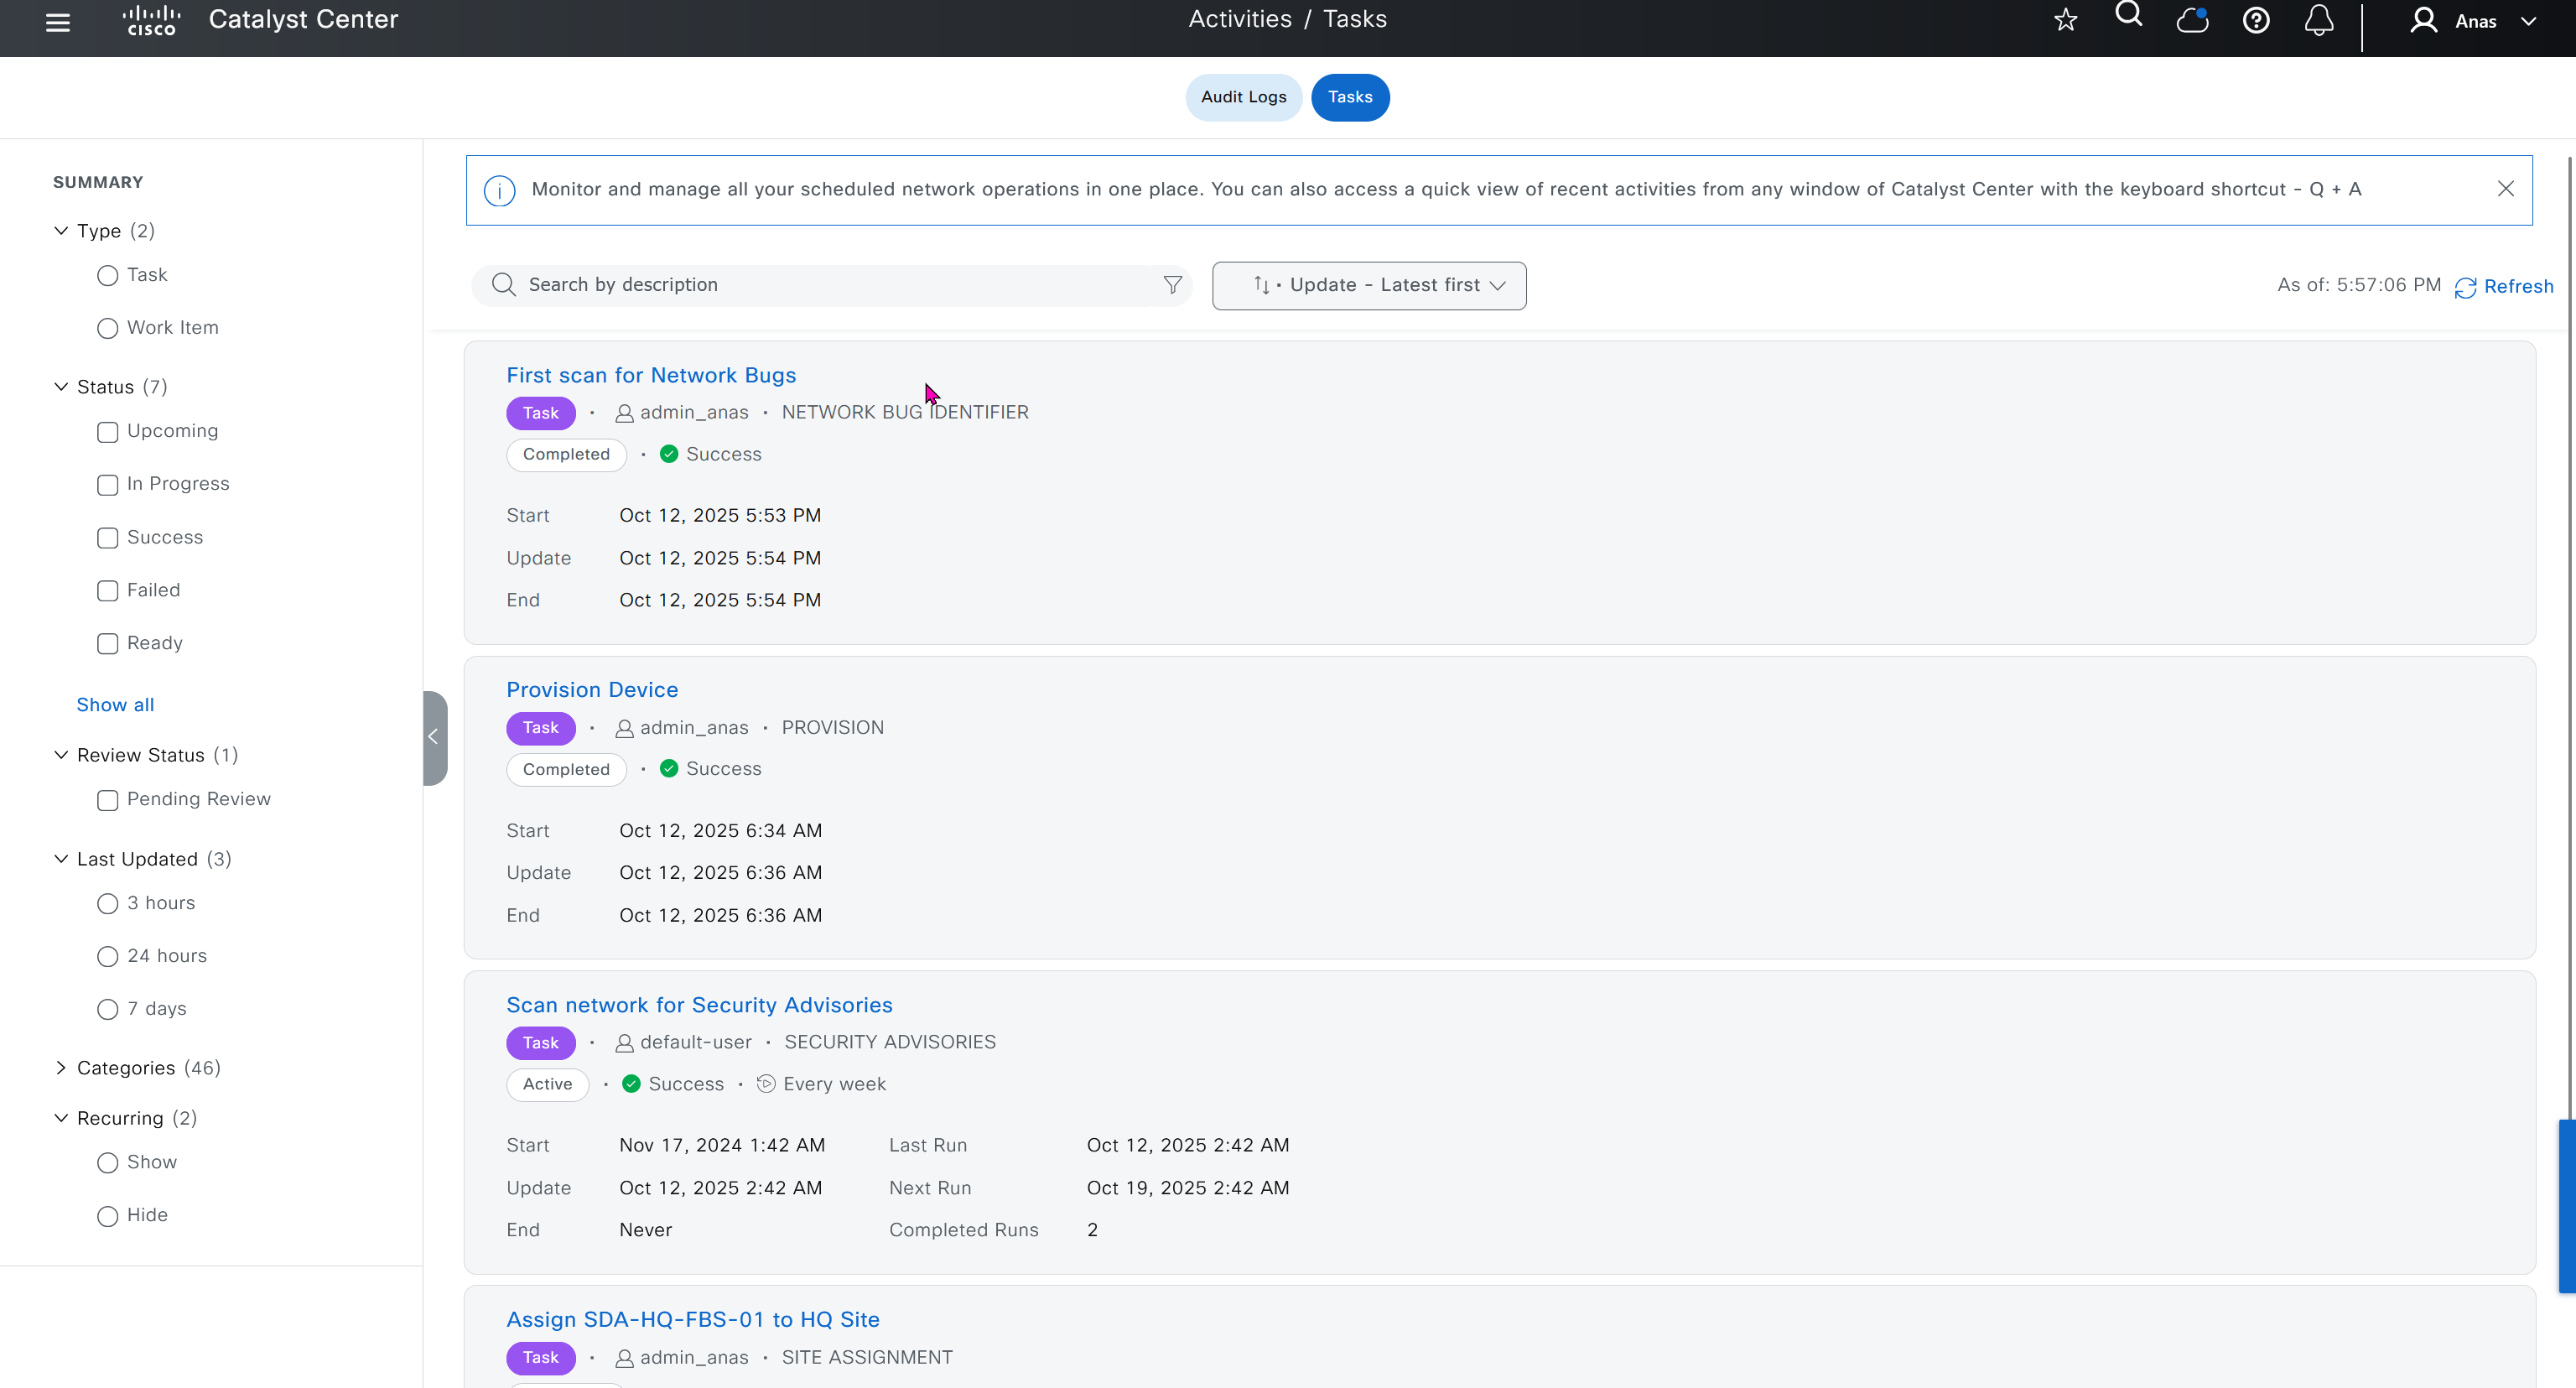Open the hamburger navigation menu
Image resolution: width=2576 pixels, height=1388 pixels.
[x=58, y=22]
